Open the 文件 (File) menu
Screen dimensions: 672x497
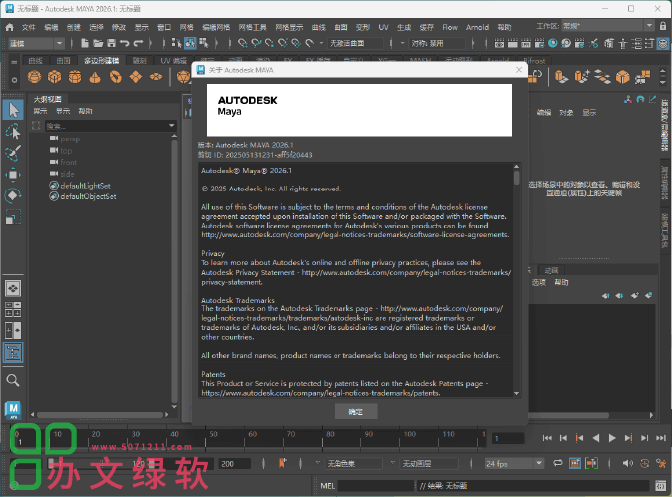(x=29, y=27)
